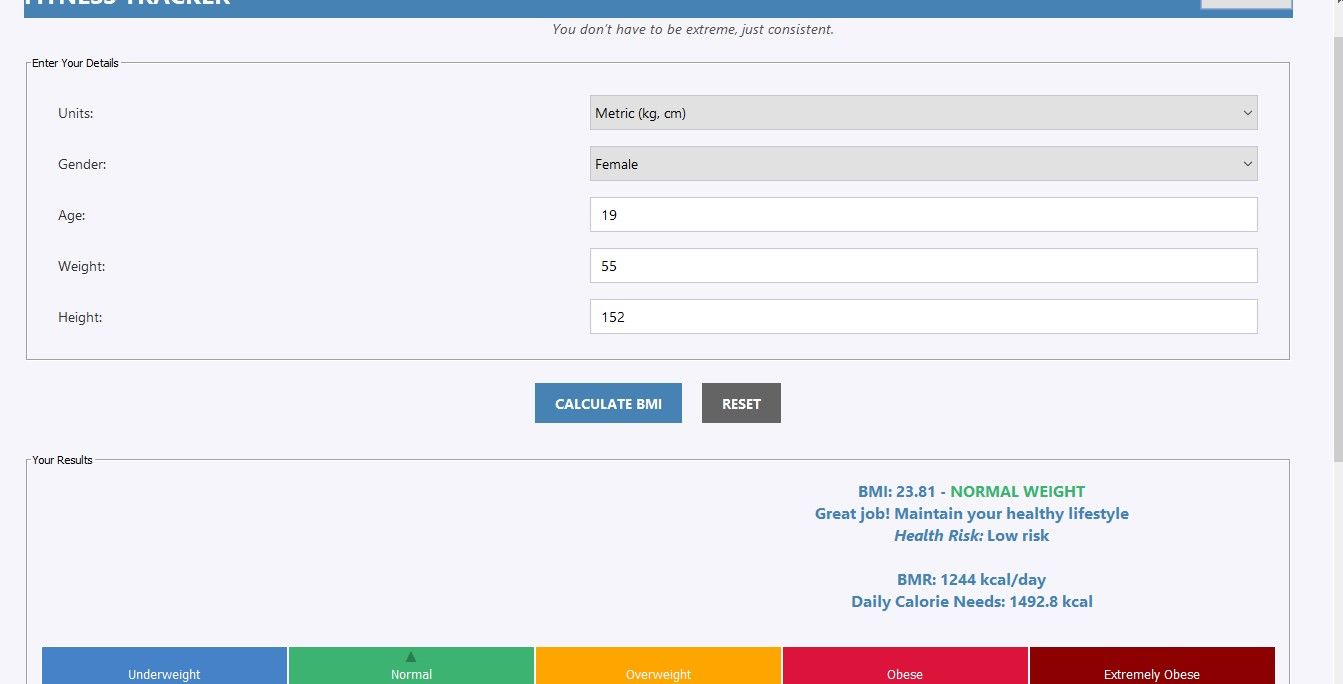The width and height of the screenshot is (1343, 684).
Task: Click the green Normal category bar
Action: click(x=411, y=666)
